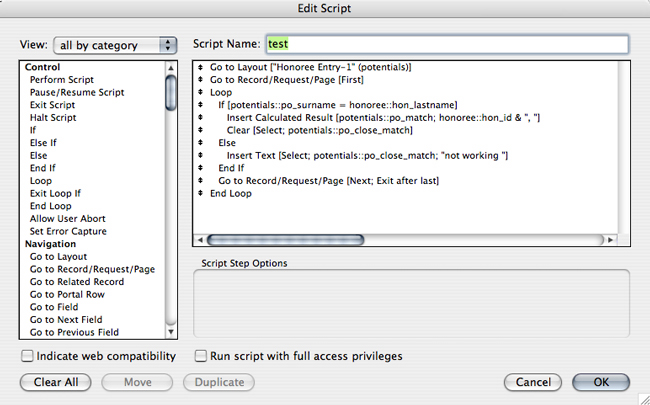
Task: Choose Set Error Capture from list
Action: coord(70,231)
